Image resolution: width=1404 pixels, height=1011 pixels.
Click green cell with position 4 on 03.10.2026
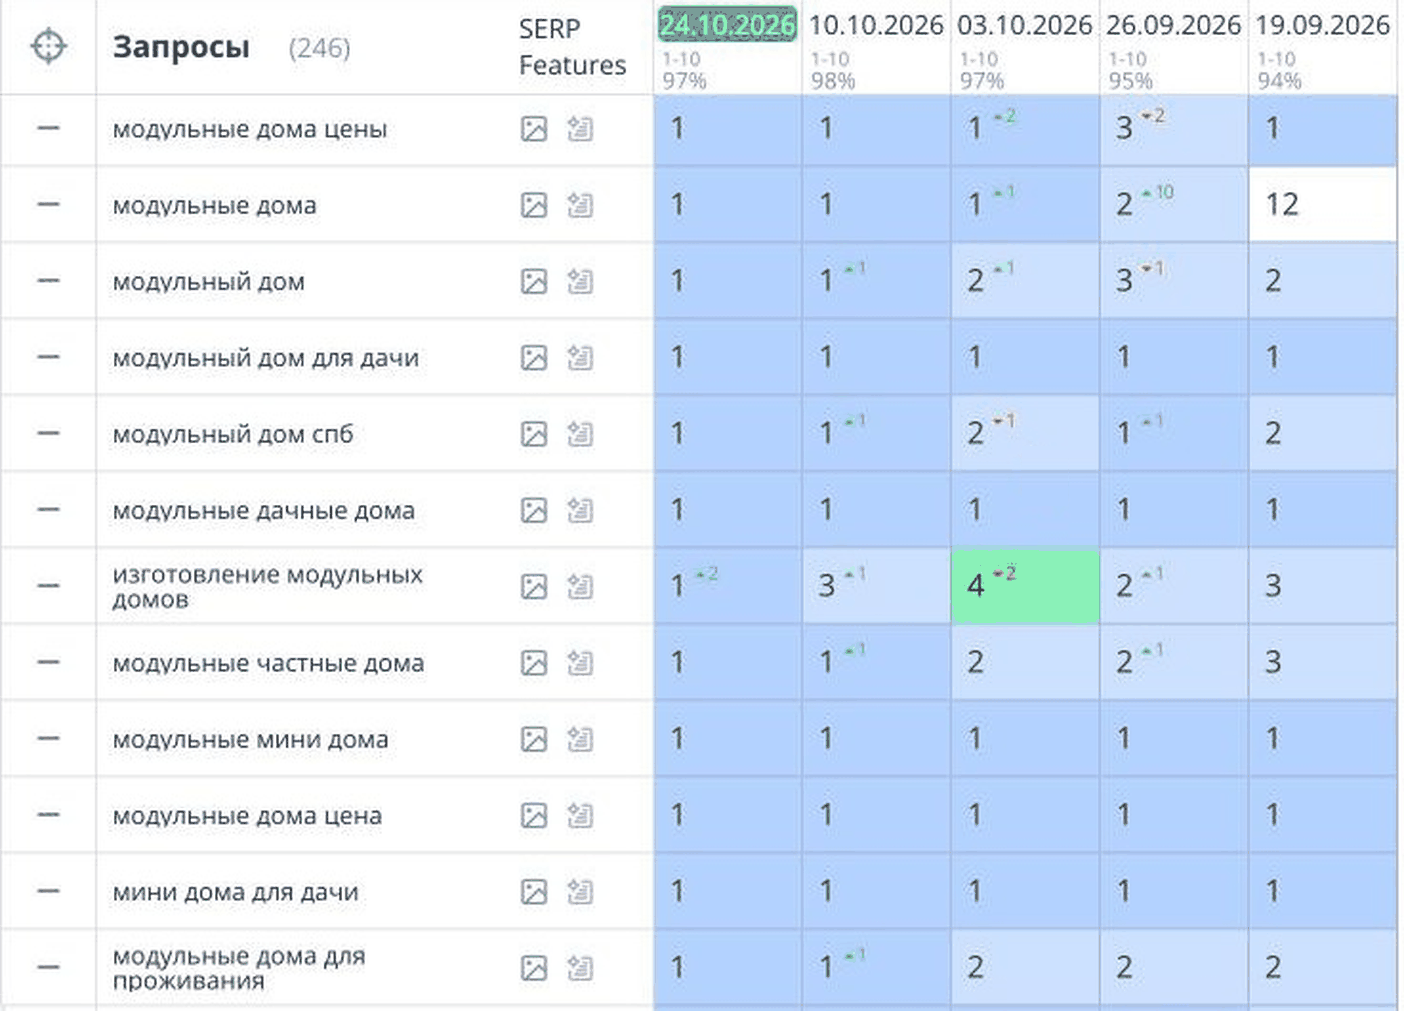(1025, 586)
